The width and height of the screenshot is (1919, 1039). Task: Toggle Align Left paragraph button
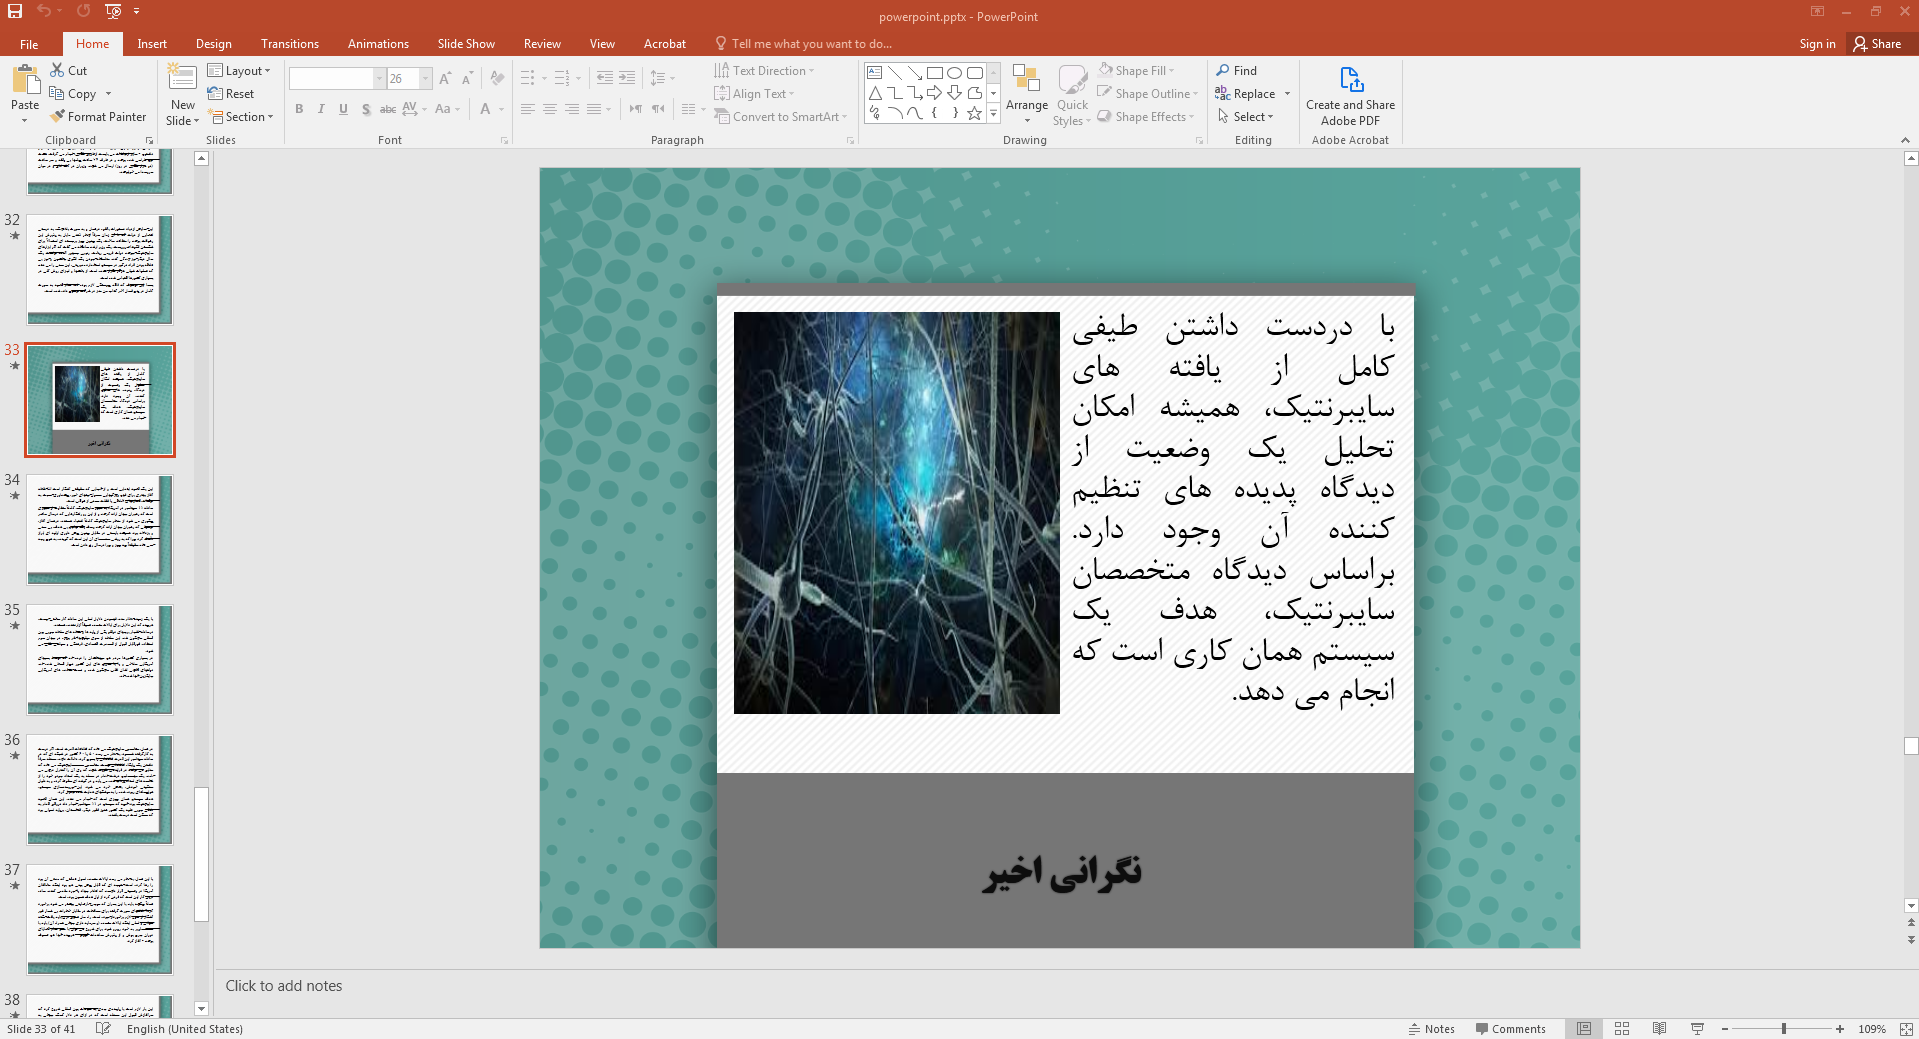tap(528, 109)
